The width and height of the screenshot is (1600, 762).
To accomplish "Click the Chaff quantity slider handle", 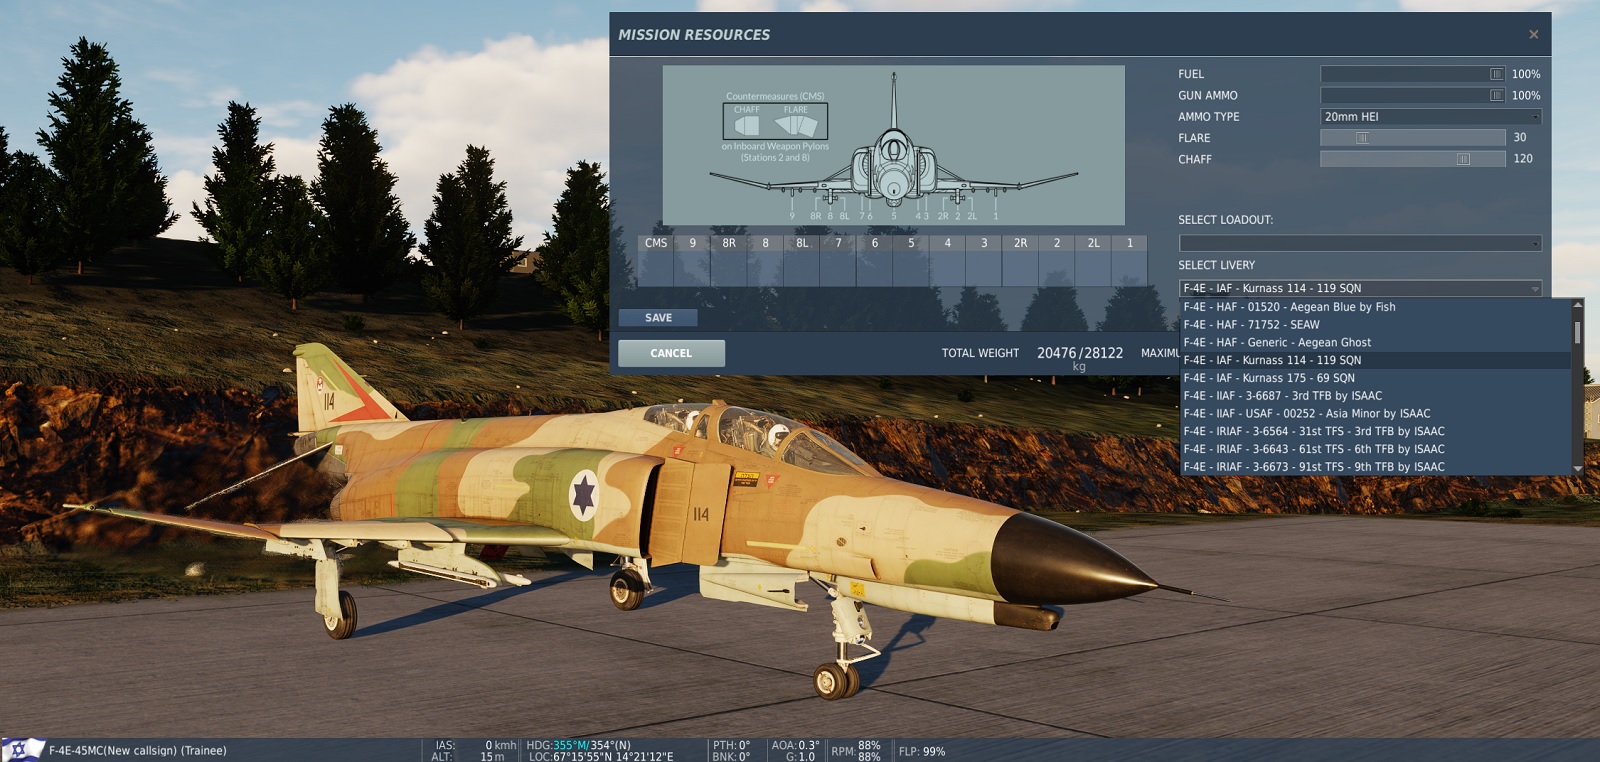I will point(1463,159).
